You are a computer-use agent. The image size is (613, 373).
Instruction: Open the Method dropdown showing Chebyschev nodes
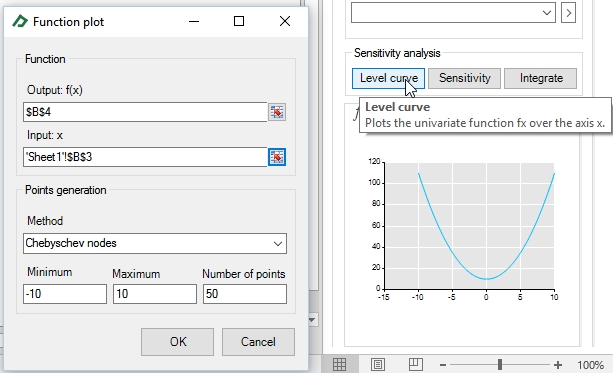155,244
